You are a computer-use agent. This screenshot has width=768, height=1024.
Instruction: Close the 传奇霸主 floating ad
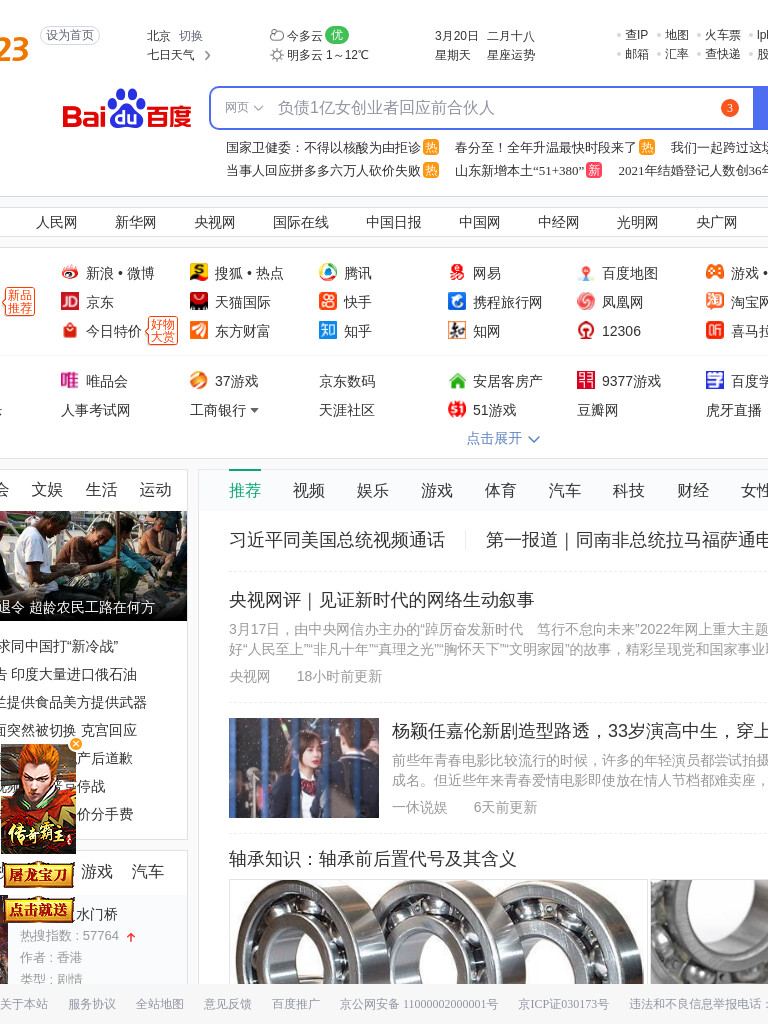tap(76, 744)
